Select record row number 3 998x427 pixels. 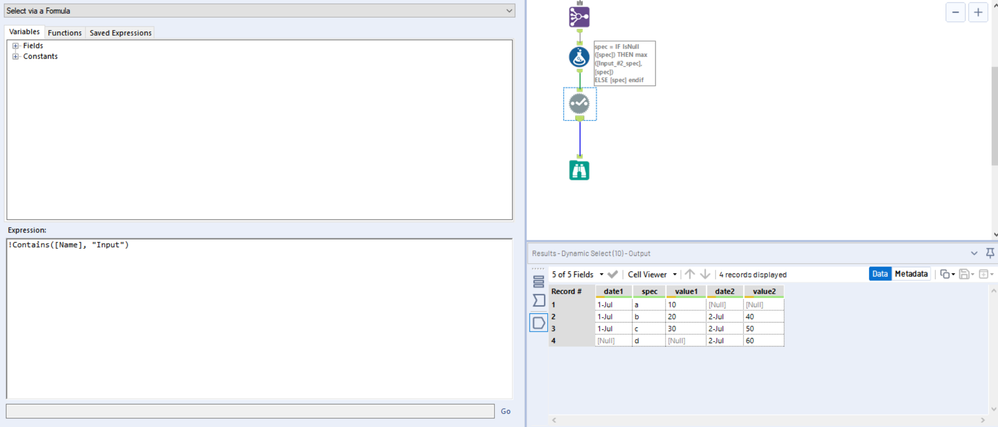click(x=572, y=328)
